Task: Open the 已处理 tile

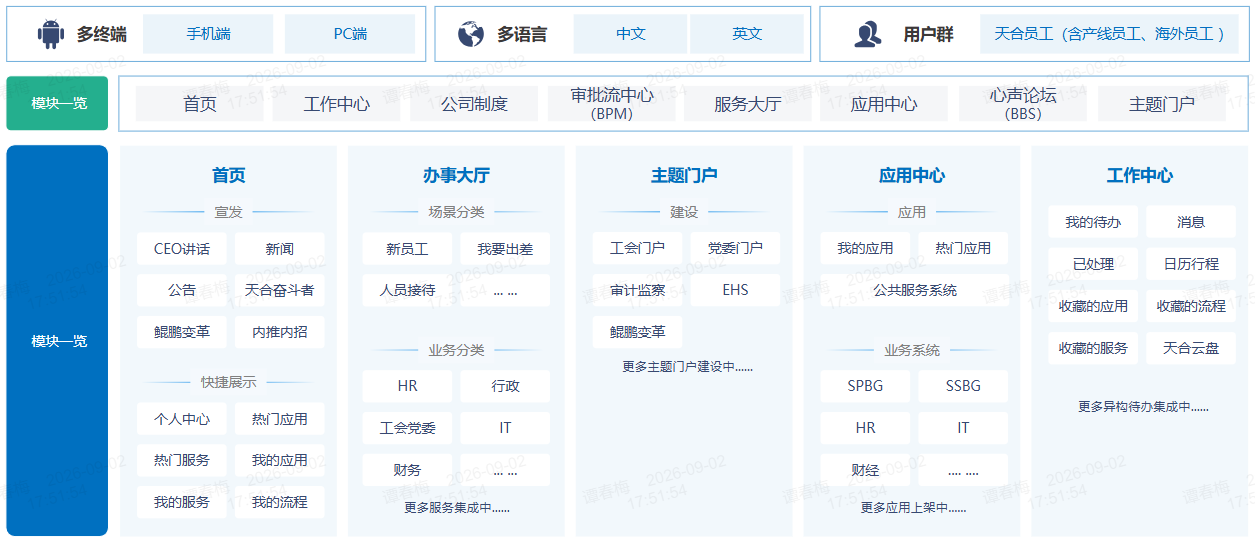Action: click(x=1093, y=264)
